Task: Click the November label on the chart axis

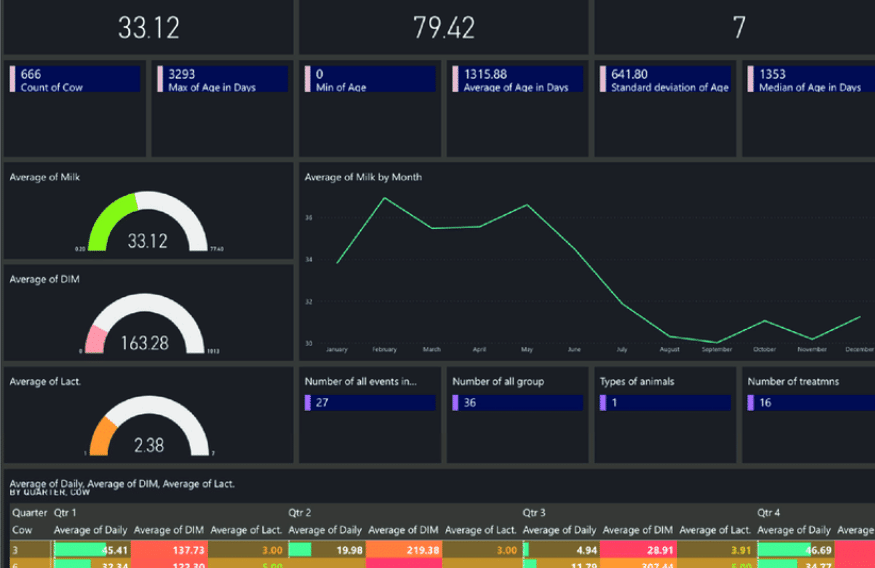Action: (x=812, y=349)
